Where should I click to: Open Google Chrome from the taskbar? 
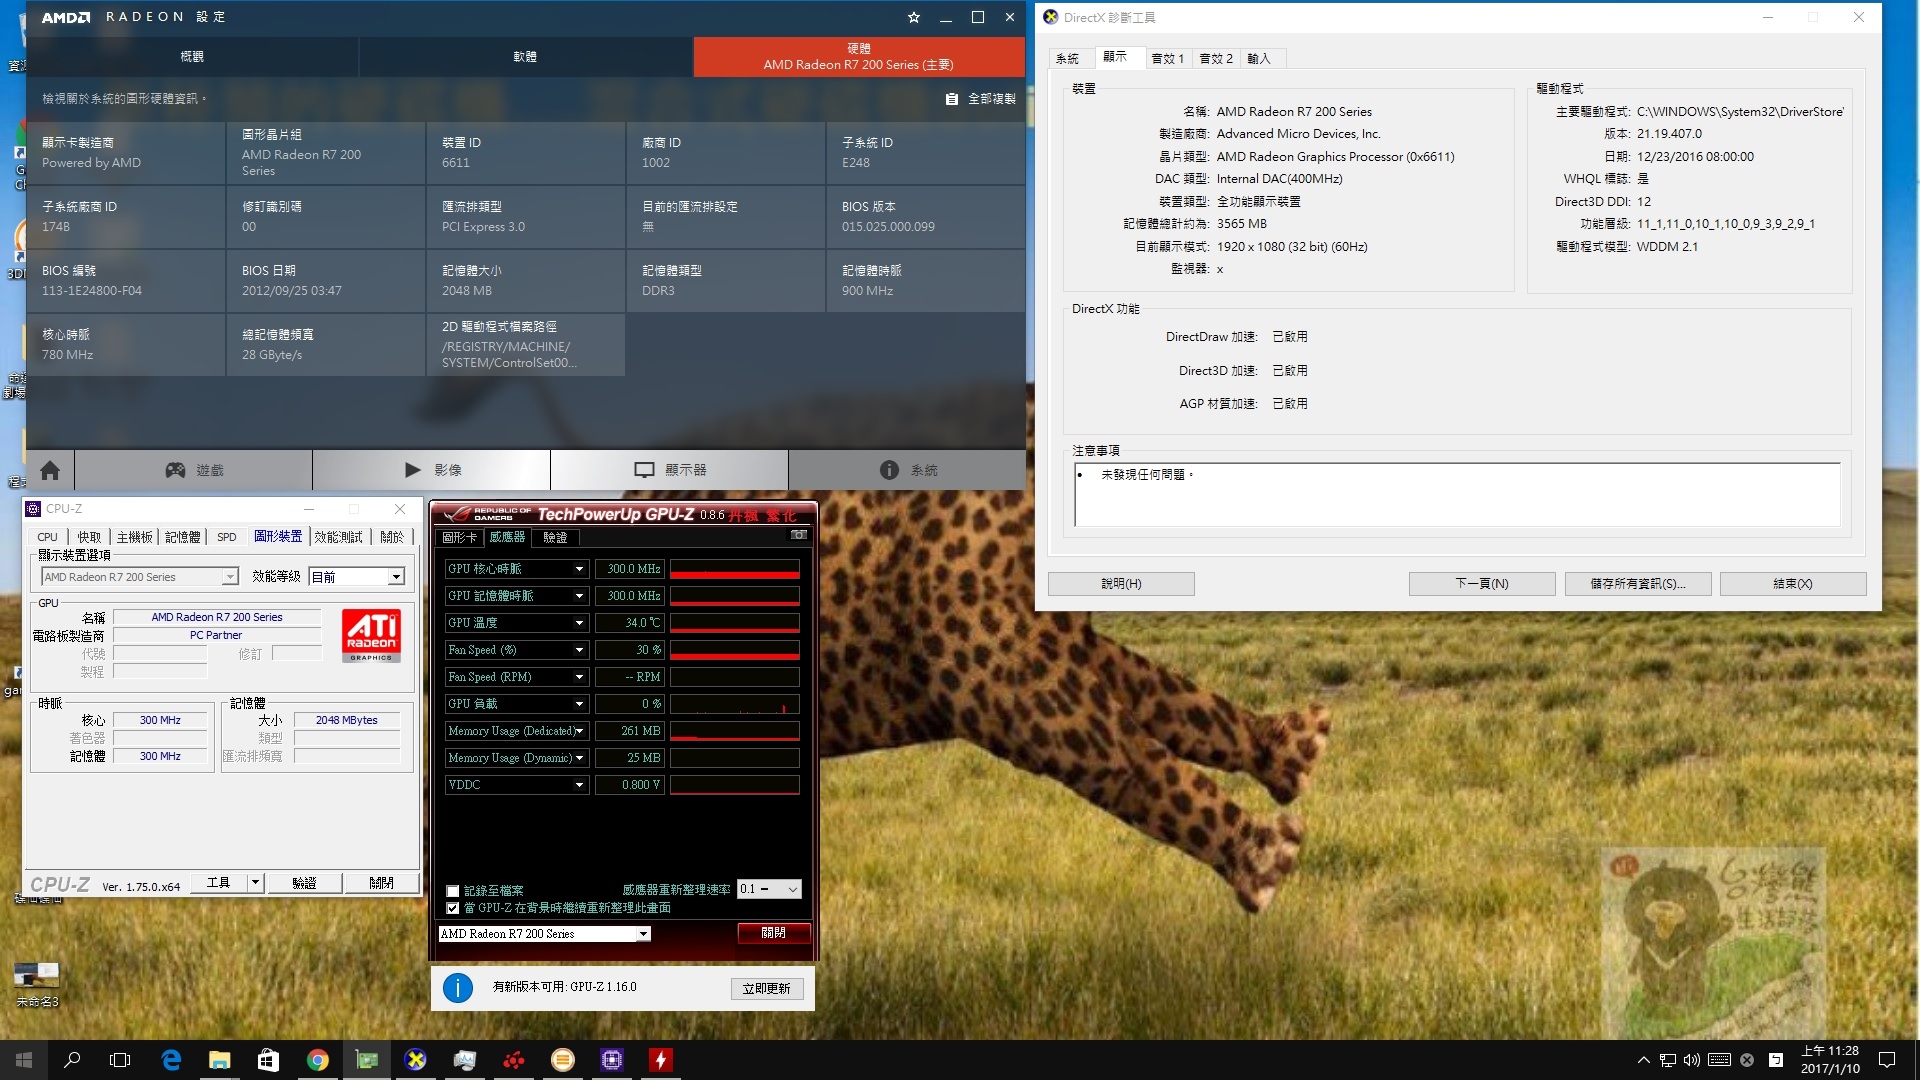pyautogui.click(x=318, y=1060)
